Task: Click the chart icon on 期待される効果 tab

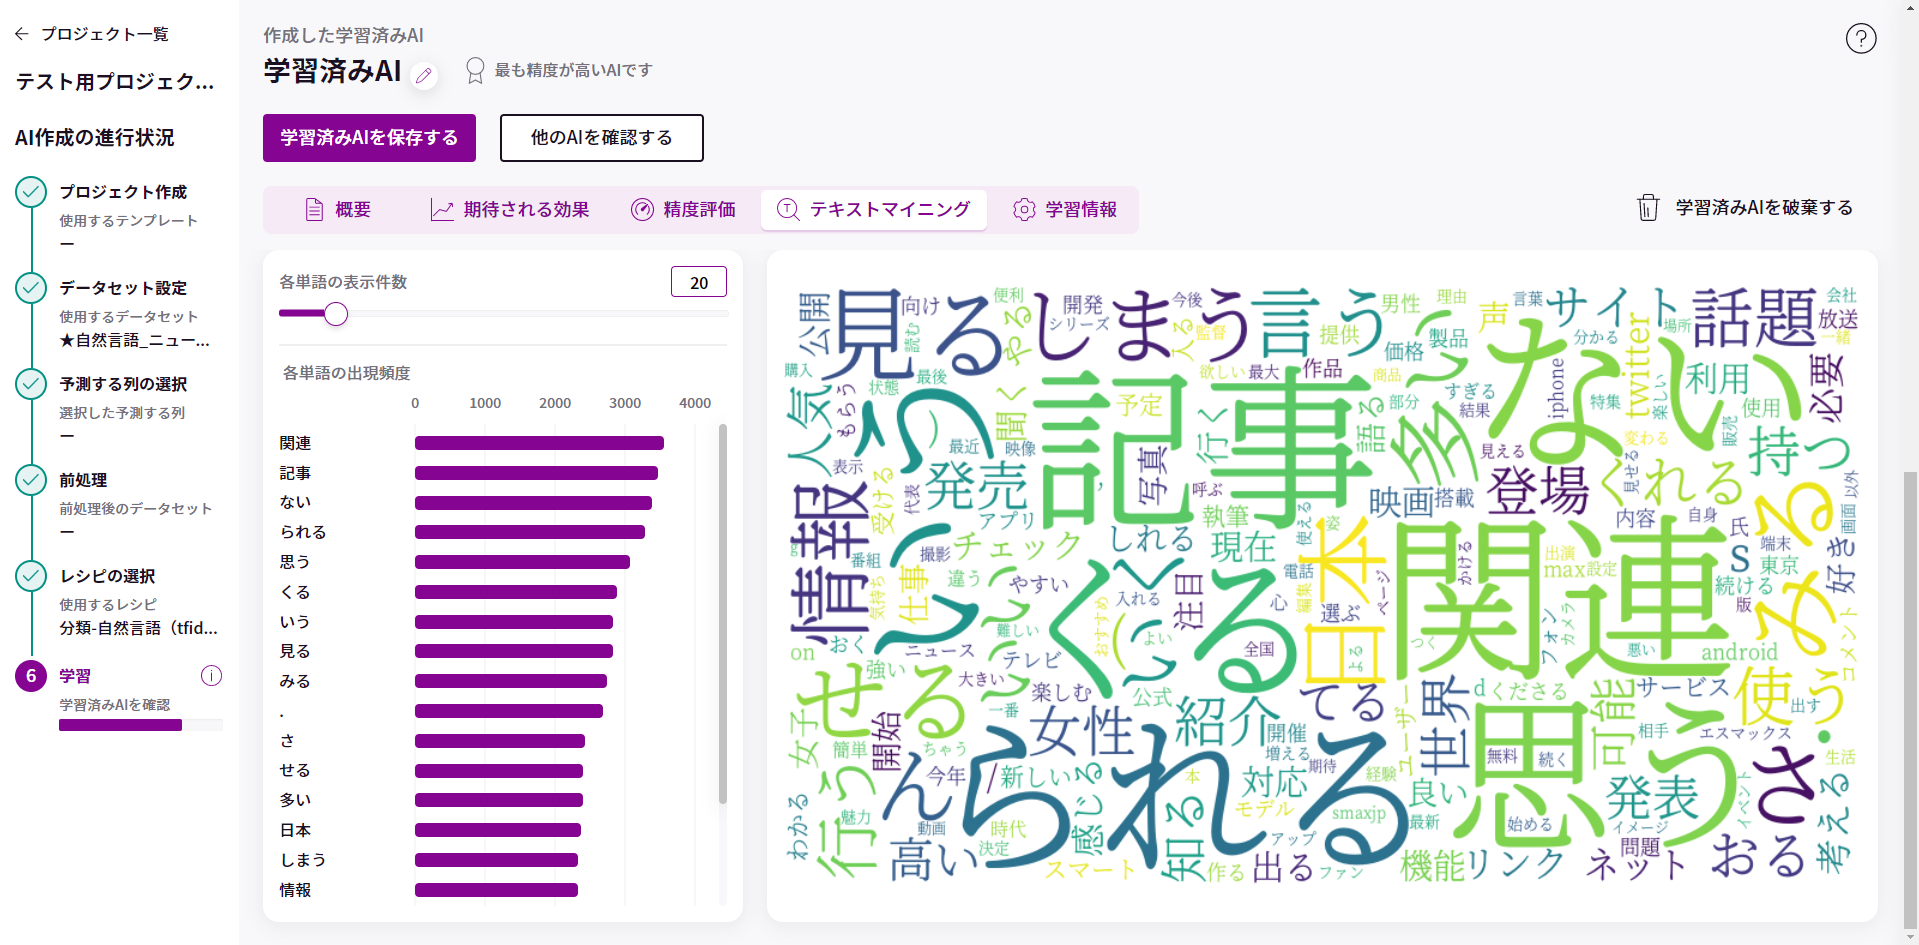Action: point(441,210)
